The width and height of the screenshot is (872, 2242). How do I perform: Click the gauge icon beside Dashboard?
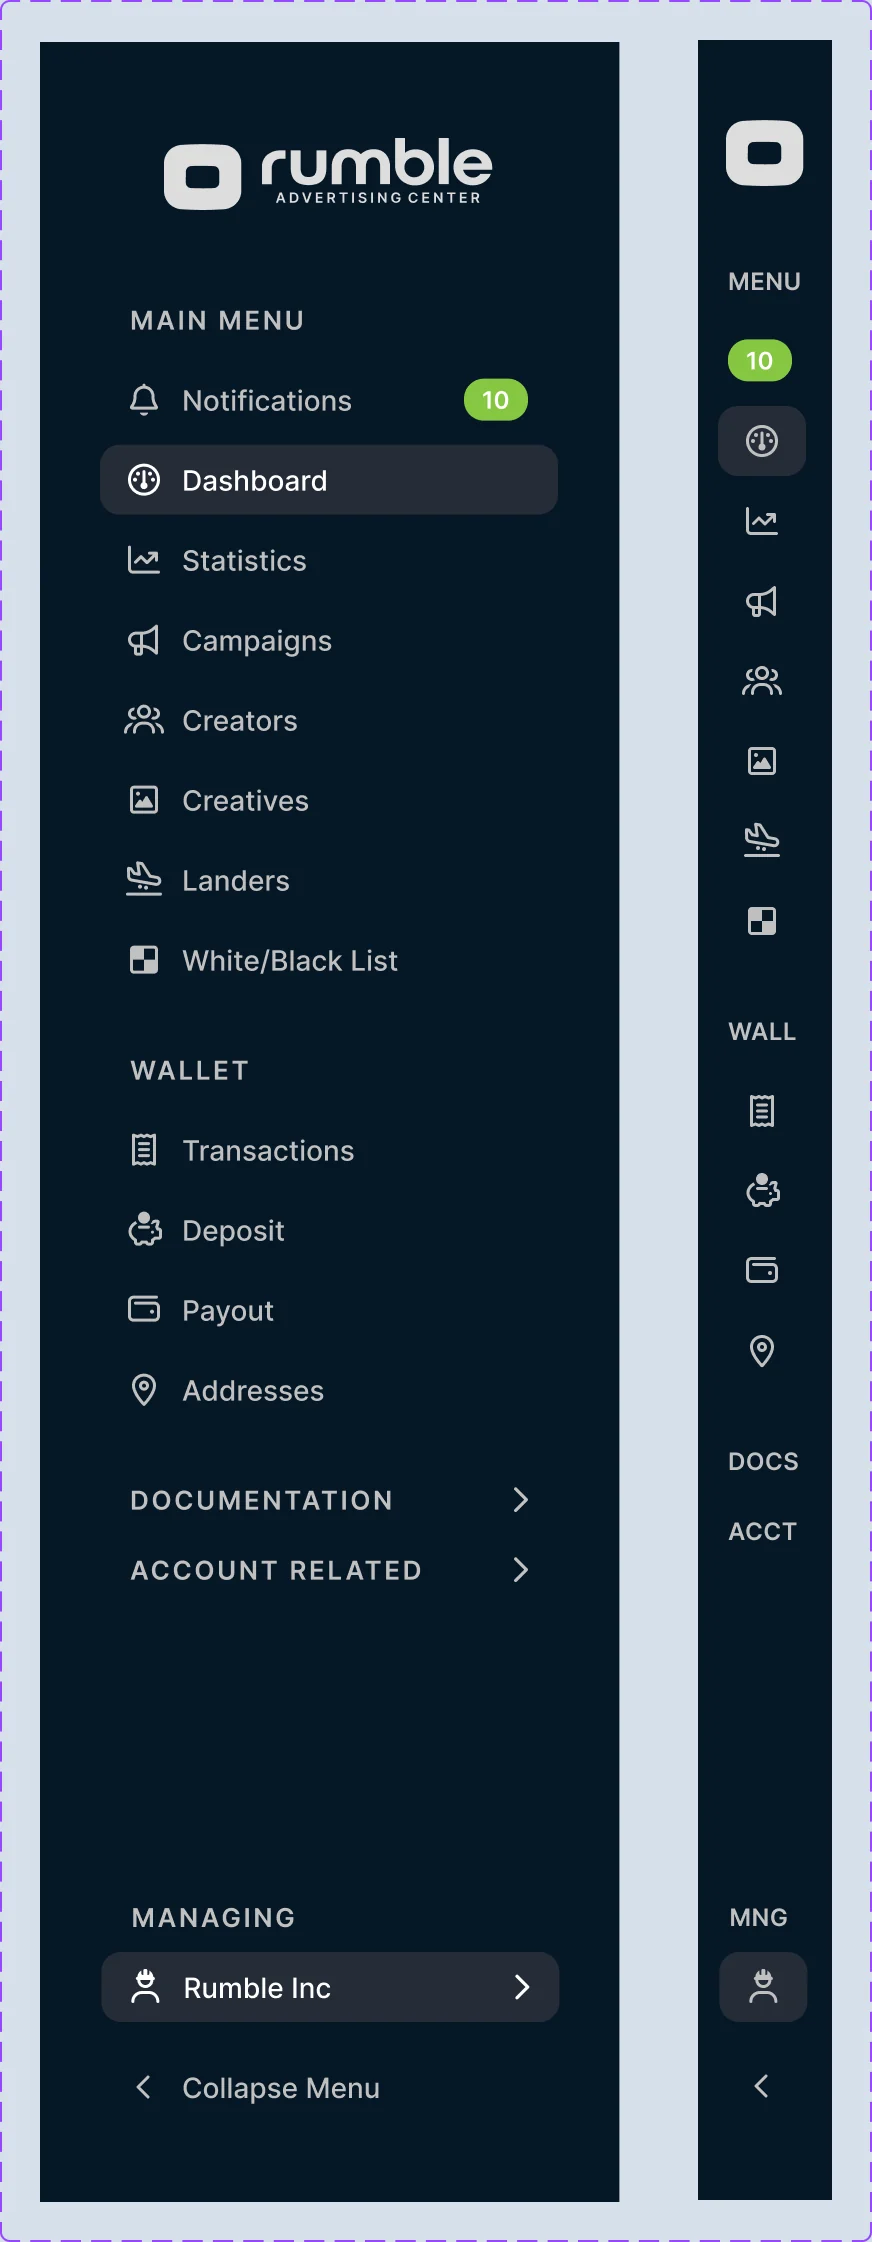(x=144, y=480)
